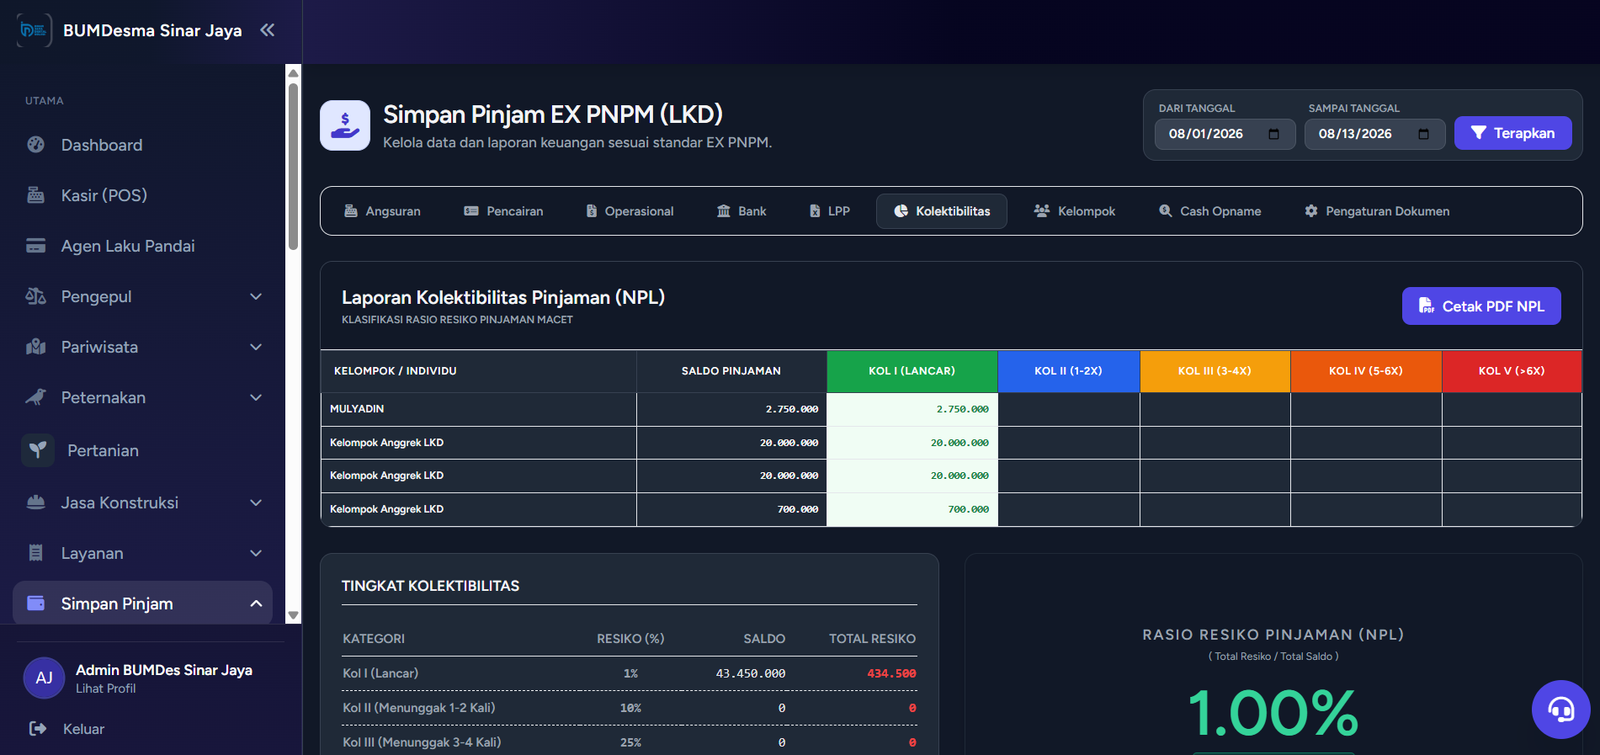This screenshot has height=755, width=1600.
Task: Click the sidebar scrollbar up arrow
Action: pos(293,72)
